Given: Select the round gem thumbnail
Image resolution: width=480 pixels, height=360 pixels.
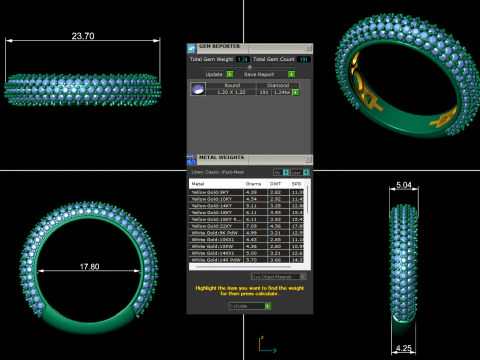Looking at the screenshot, I should (x=198, y=89).
